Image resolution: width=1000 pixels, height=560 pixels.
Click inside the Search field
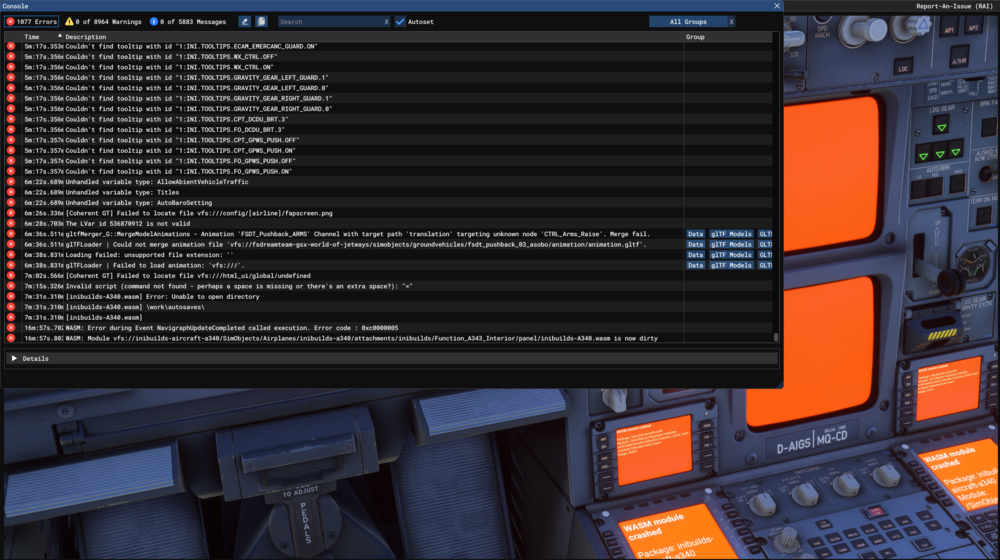[328, 21]
